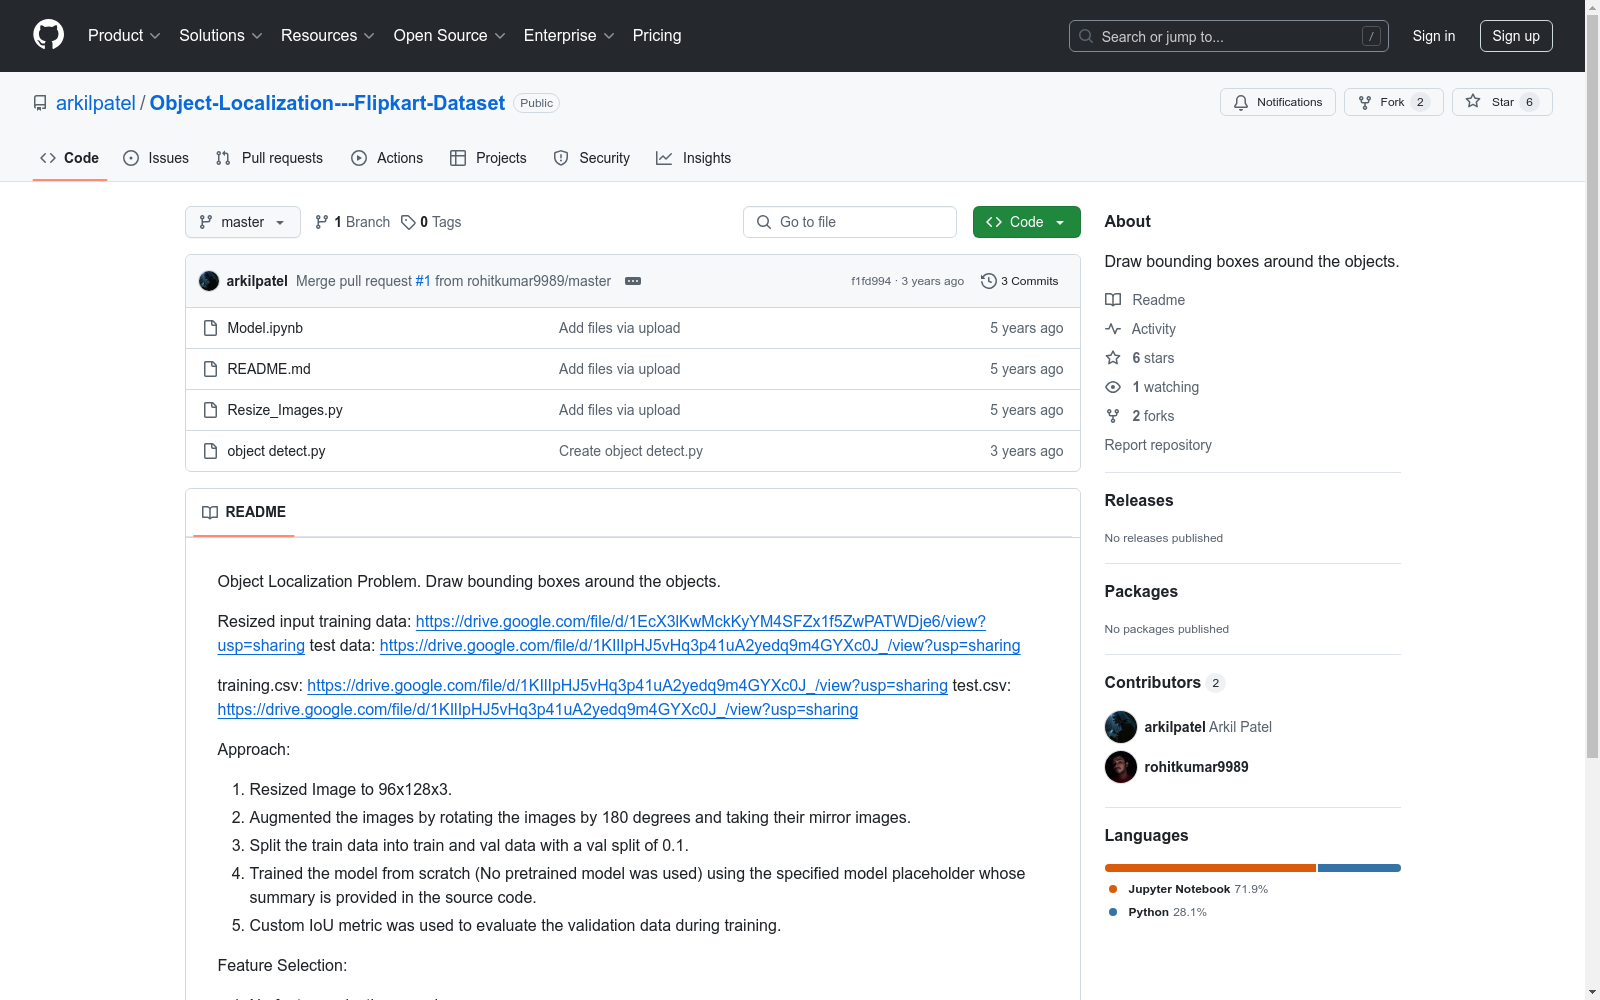Screen dimensions: 1600x1000
Task: Click the object detect.py file icon
Action: click(x=210, y=451)
